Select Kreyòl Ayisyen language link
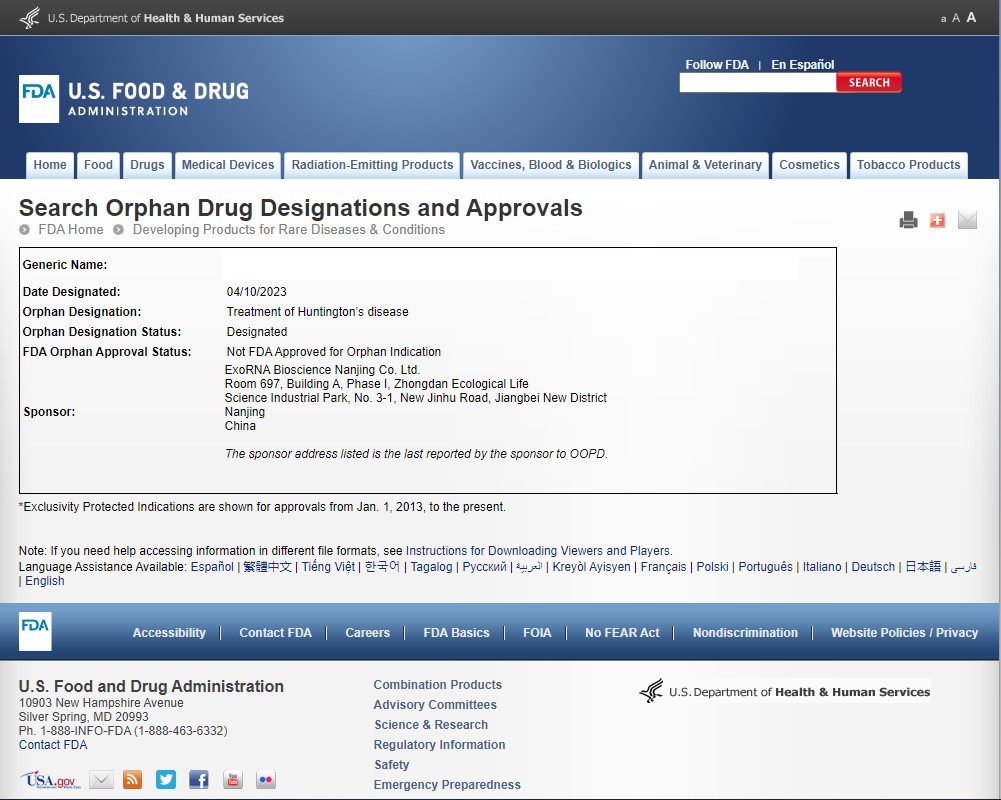Screen dimensions: 1001x800 591,566
